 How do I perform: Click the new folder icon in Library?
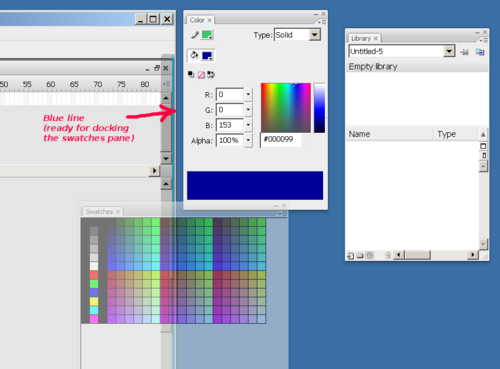pyautogui.click(x=360, y=256)
